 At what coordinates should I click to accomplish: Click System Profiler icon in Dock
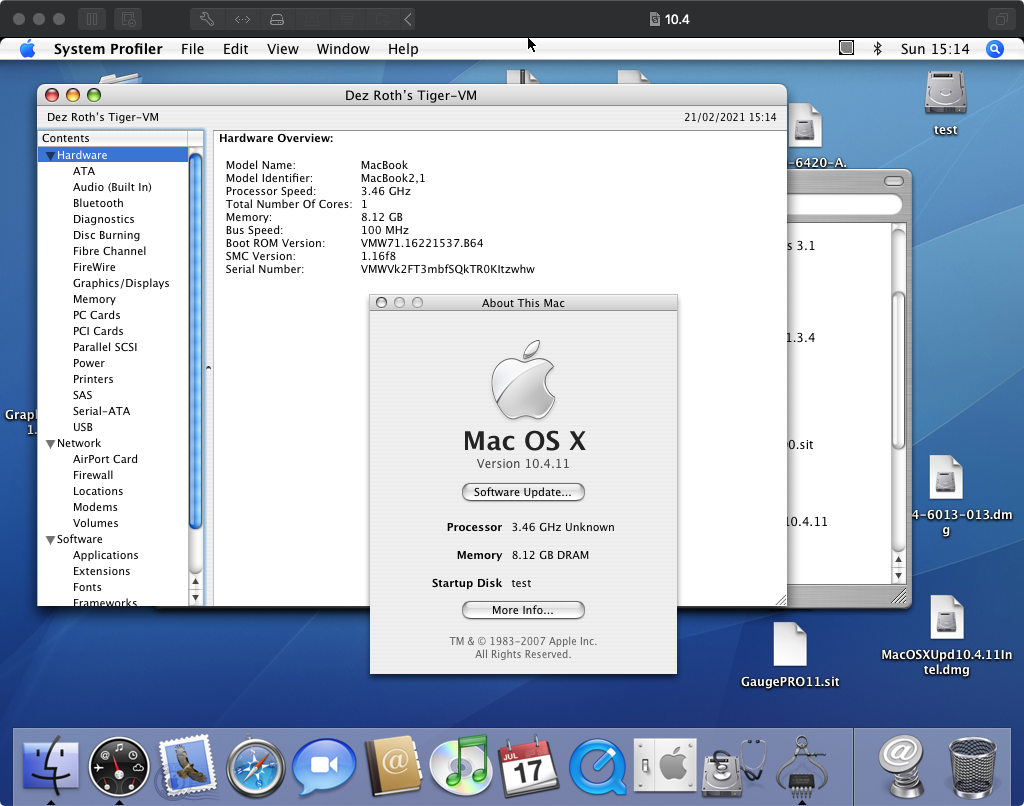point(802,767)
